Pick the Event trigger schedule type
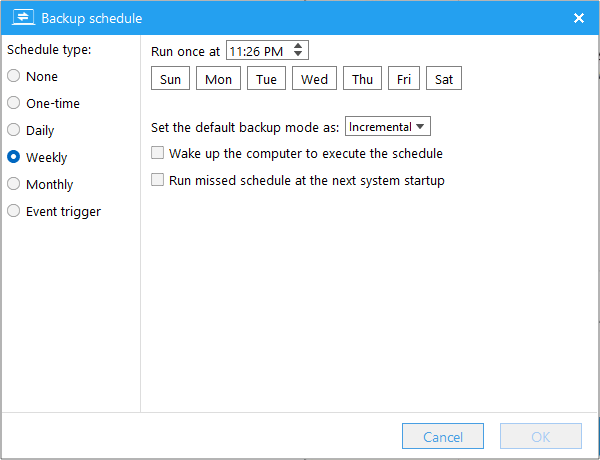600x460 pixels. pyautogui.click(x=14, y=211)
